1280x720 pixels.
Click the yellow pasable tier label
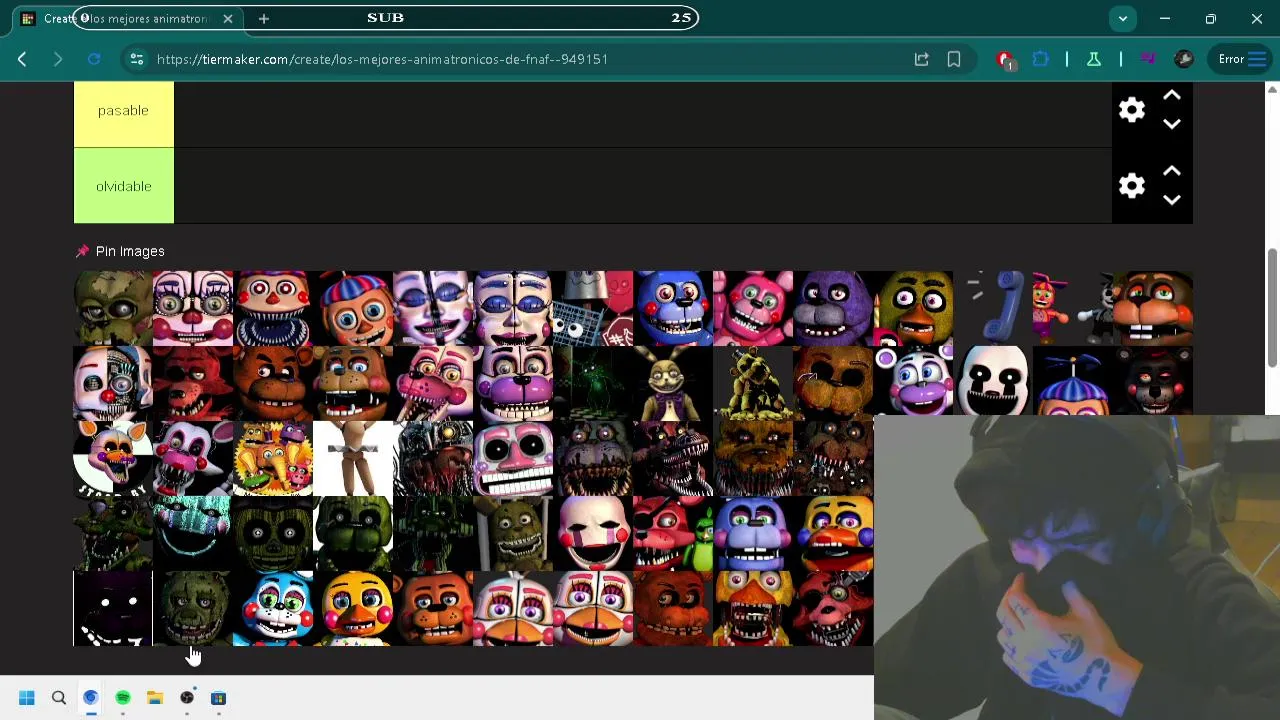pyautogui.click(x=124, y=110)
